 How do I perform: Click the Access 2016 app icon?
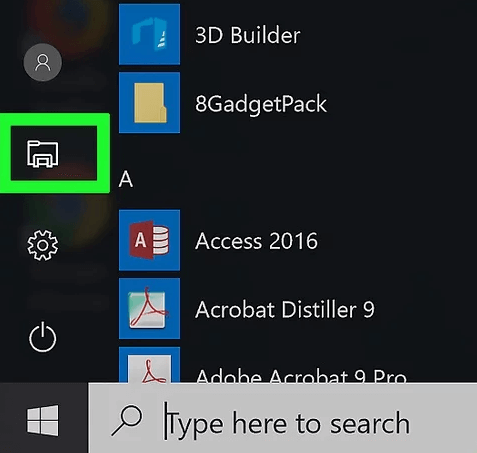[x=149, y=240]
